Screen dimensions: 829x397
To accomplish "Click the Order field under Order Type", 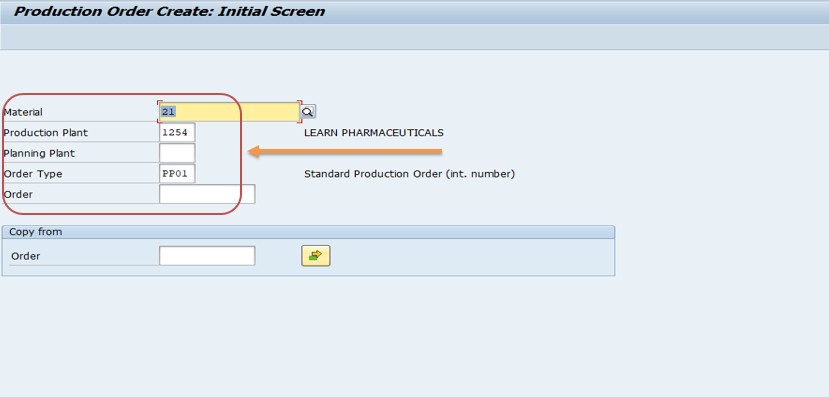I will click(x=207, y=194).
